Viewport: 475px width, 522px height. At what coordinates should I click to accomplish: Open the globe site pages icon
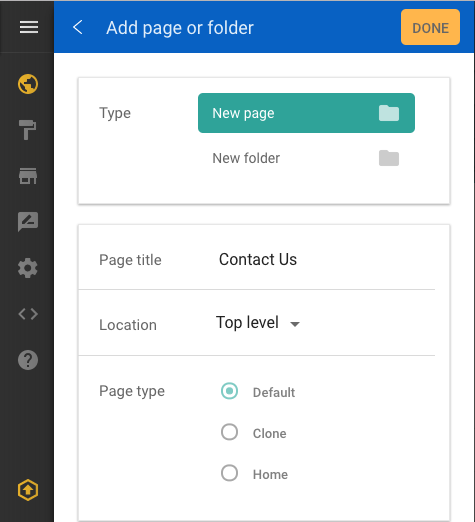click(28, 84)
